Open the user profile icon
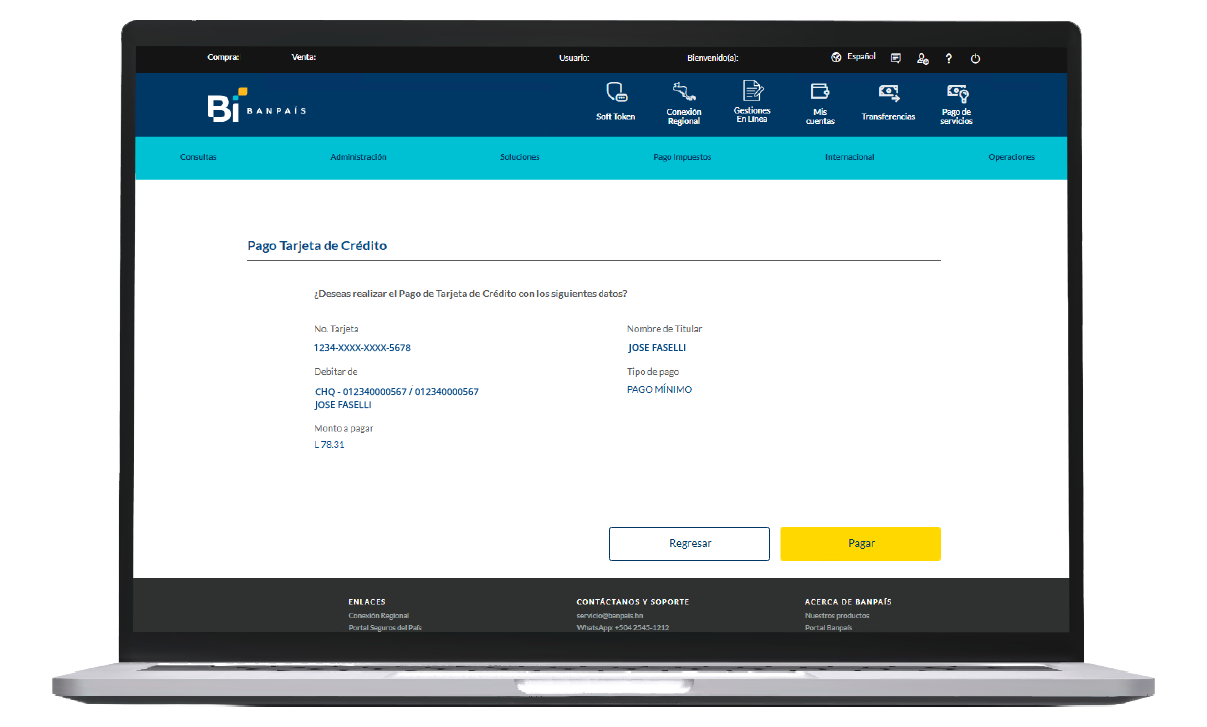Viewport: 1207px width, 727px height. click(x=922, y=58)
